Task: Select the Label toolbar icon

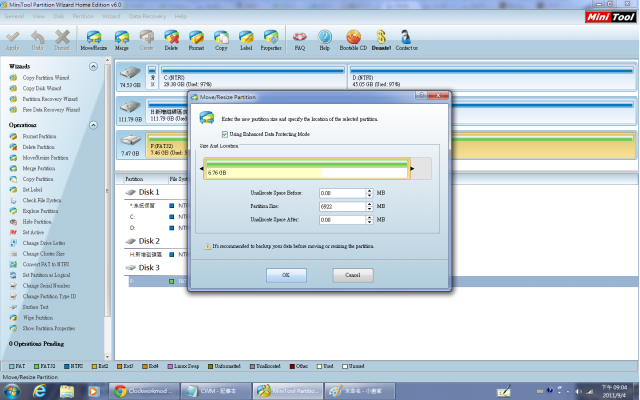Action: point(246,40)
